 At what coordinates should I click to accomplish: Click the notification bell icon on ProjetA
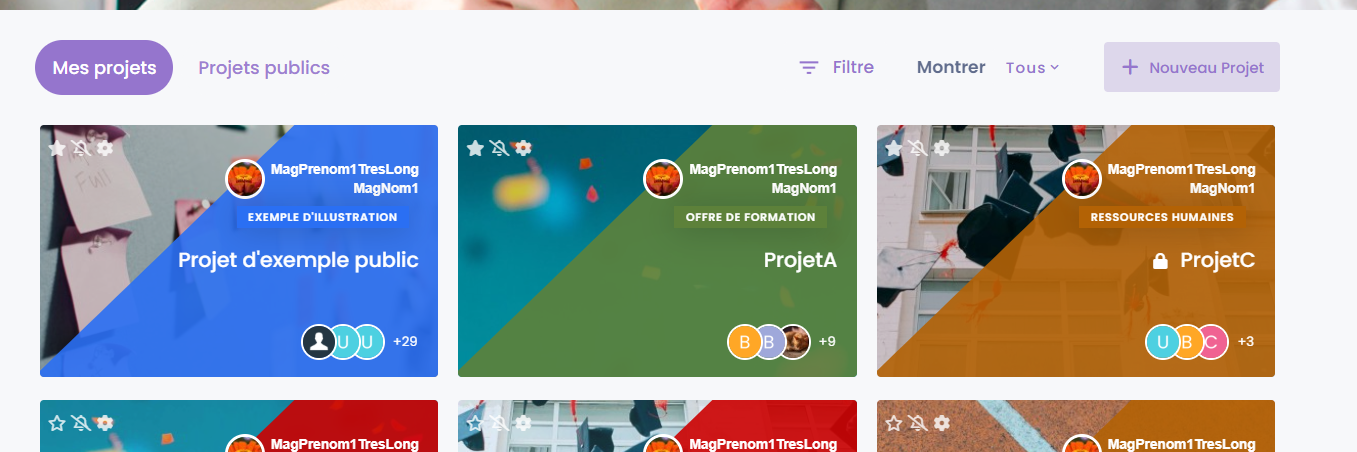pyautogui.click(x=499, y=148)
